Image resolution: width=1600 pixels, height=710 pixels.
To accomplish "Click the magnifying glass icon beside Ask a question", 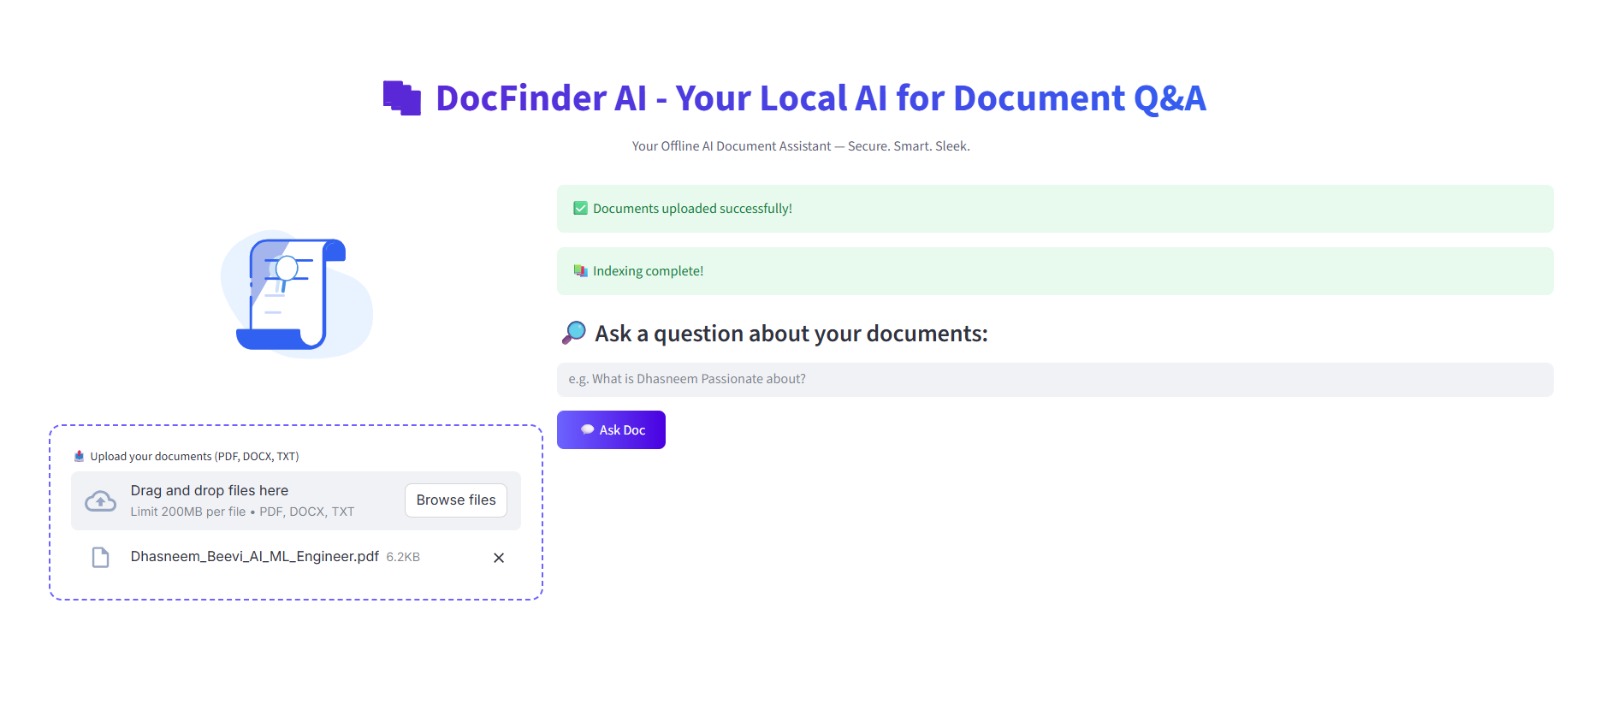I will pyautogui.click(x=574, y=333).
